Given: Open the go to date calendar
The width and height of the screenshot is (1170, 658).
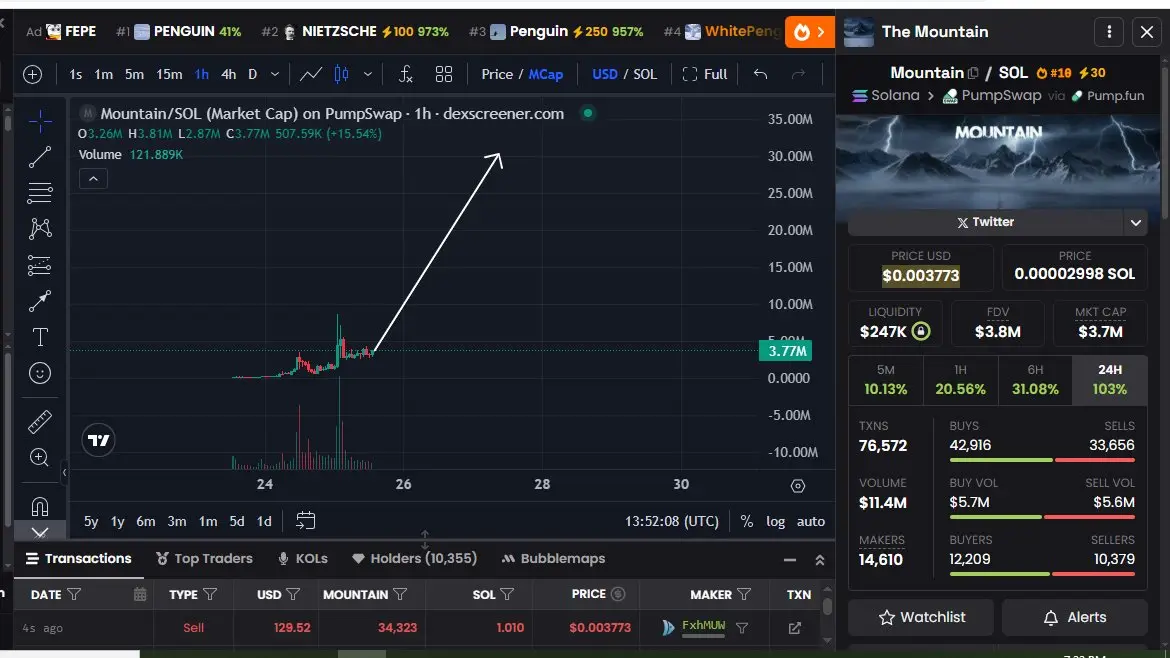Looking at the screenshot, I should pos(305,521).
